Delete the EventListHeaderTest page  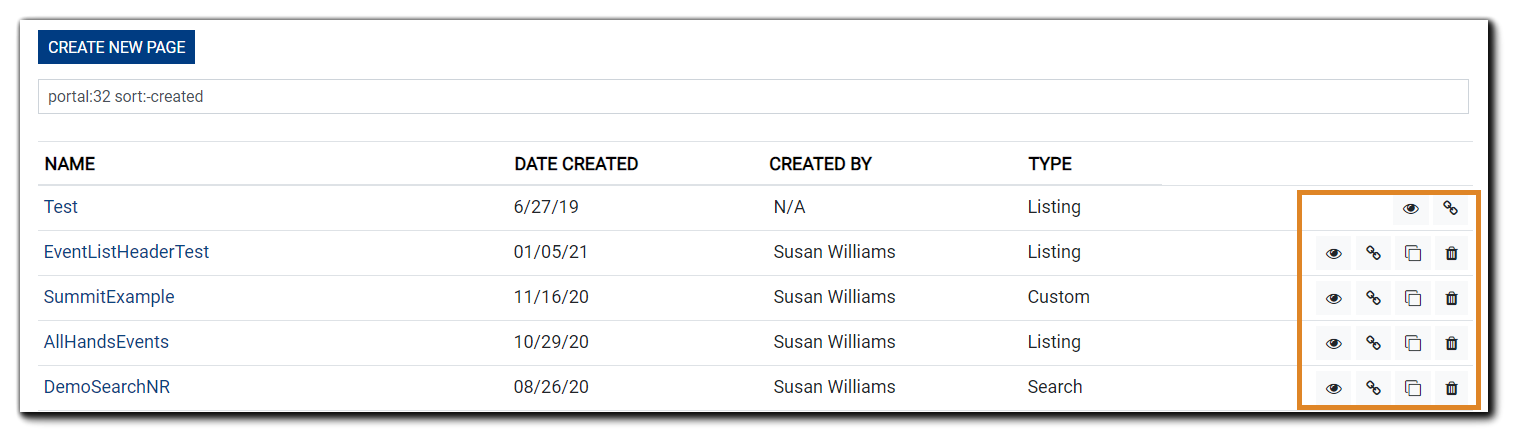click(1451, 254)
